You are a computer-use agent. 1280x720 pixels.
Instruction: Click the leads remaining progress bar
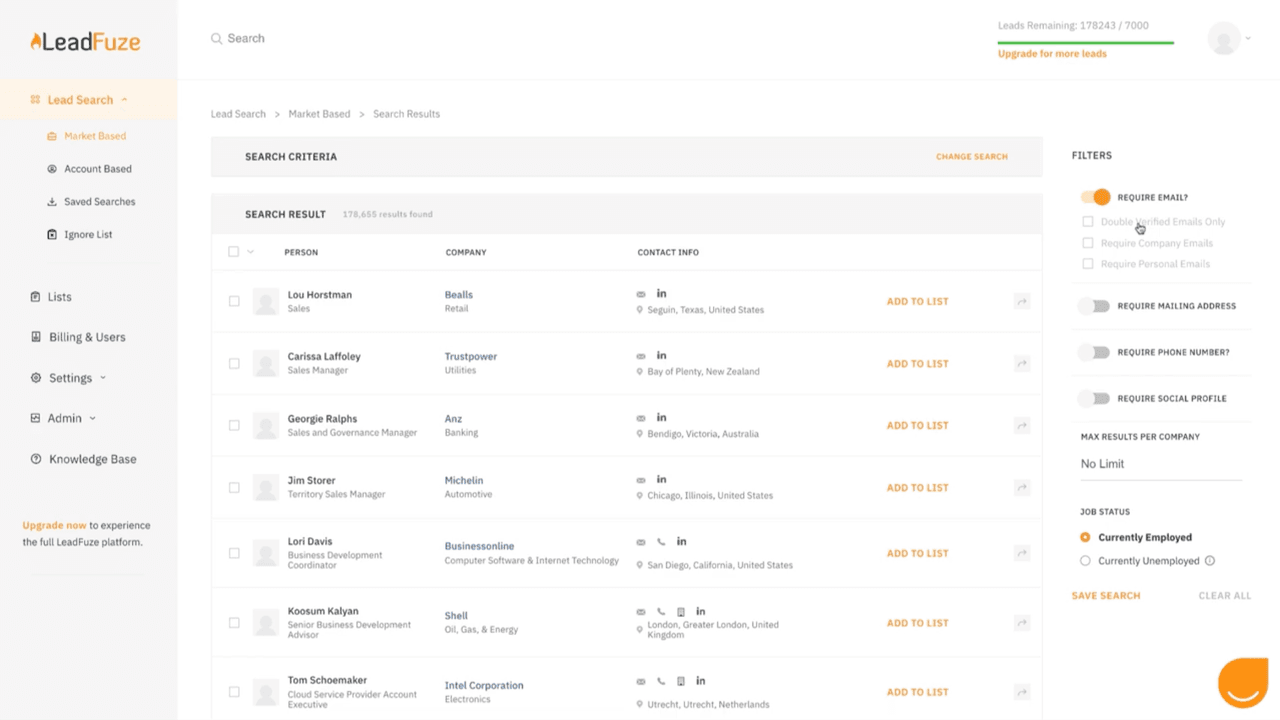point(1086,43)
